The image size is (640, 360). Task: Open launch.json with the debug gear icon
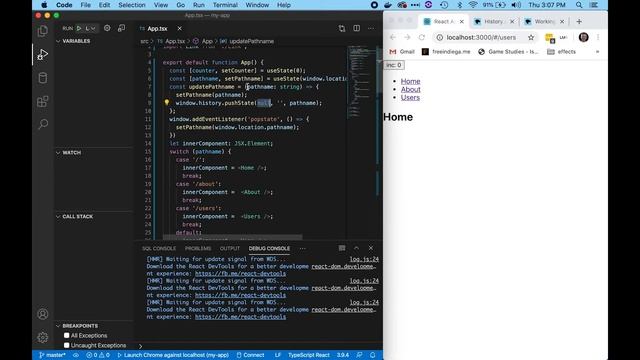(107, 28)
